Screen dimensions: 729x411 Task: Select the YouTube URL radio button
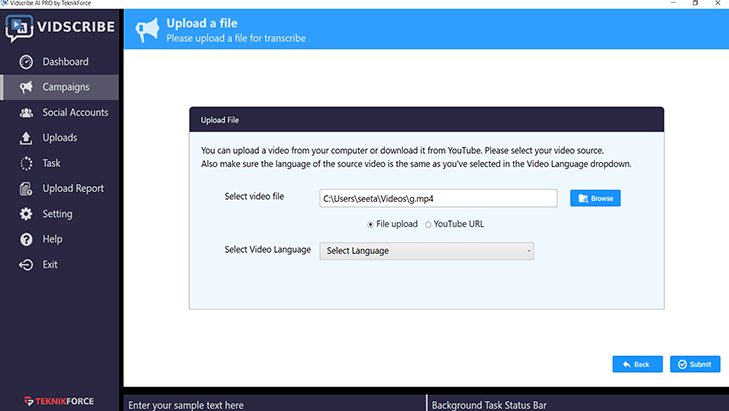point(428,225)
